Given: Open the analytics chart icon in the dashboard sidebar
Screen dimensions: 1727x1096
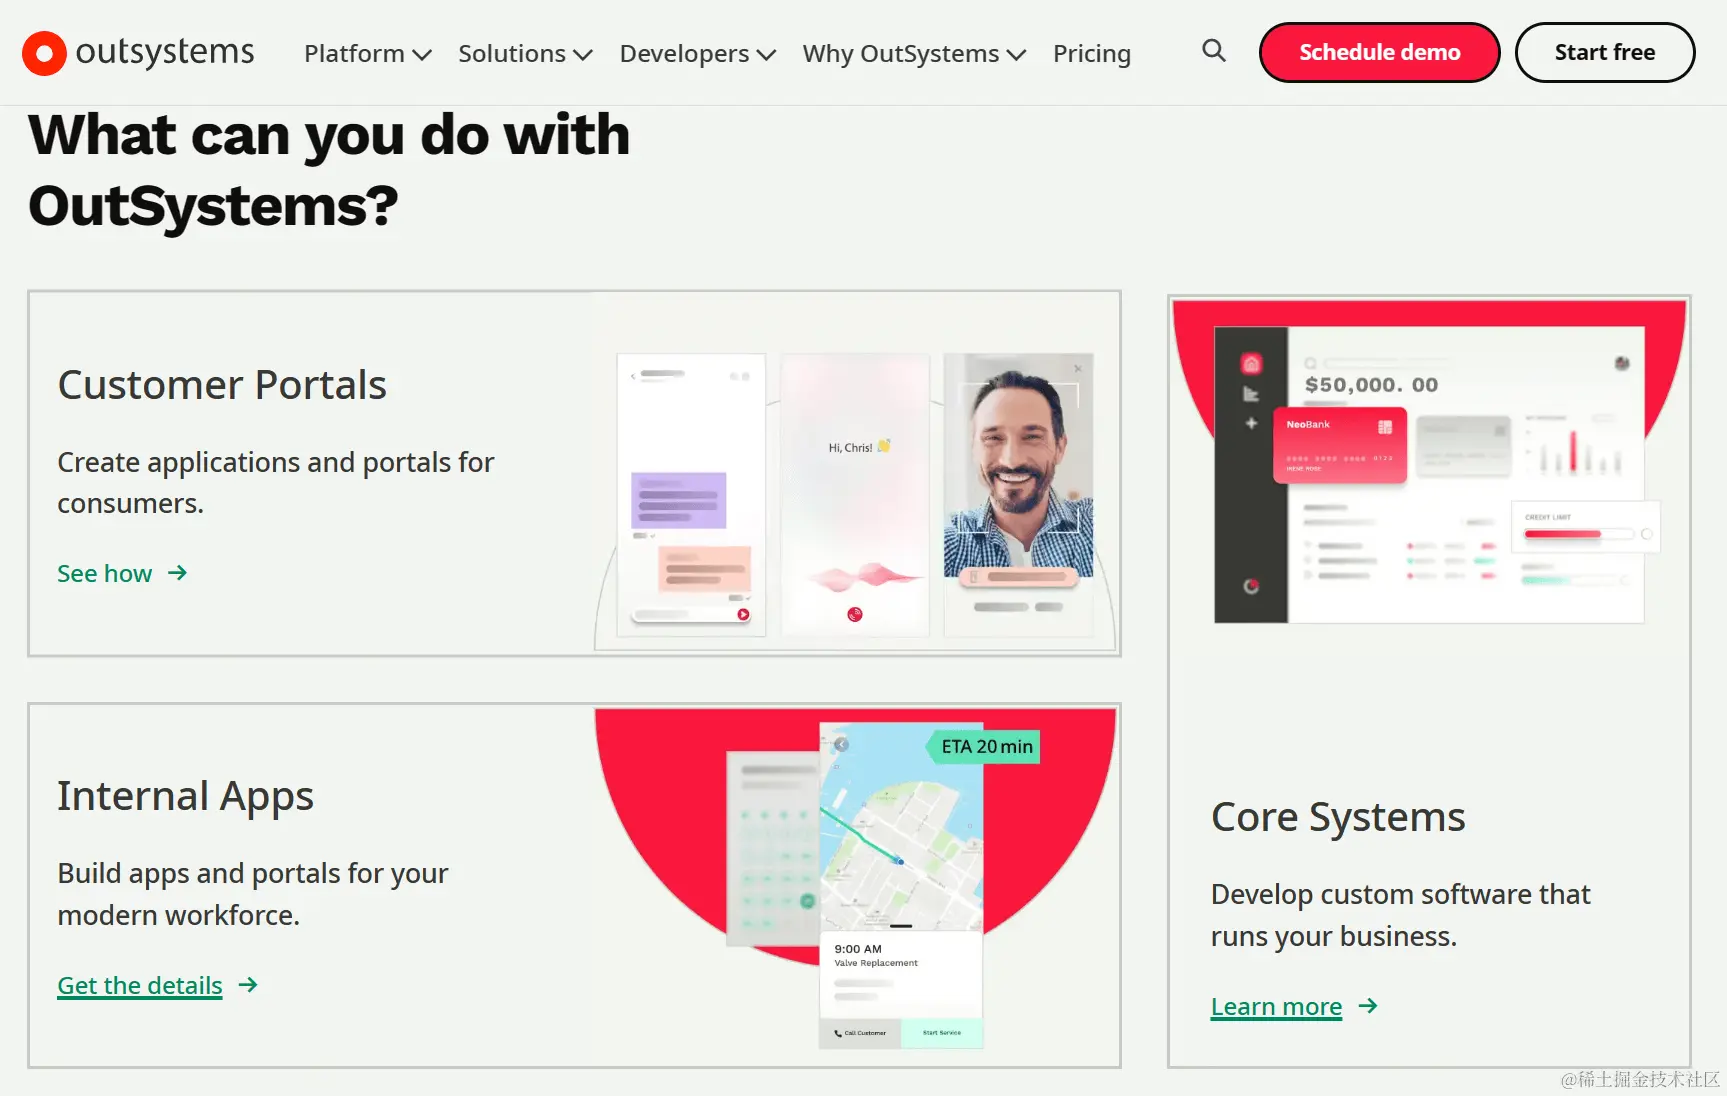Looking at the screenshot, I should [x=1251, y=392].
